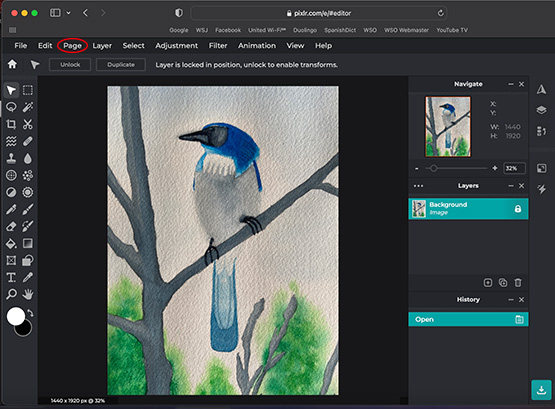Open the Select menu
Image resolution: width=555 pixels, height=409 pixels.
pyautogui.click(x=133, y=46)
